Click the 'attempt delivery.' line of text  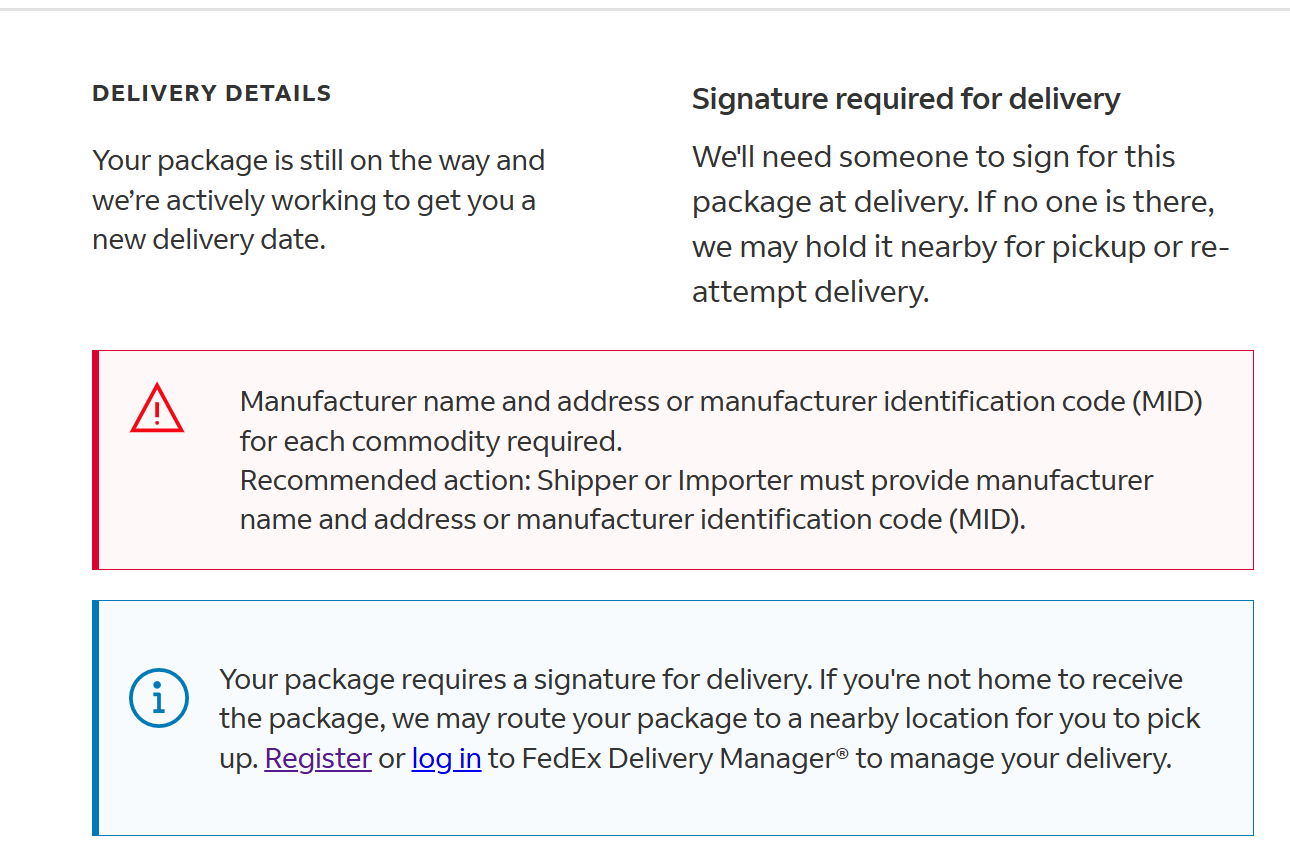tap(811, 292)
